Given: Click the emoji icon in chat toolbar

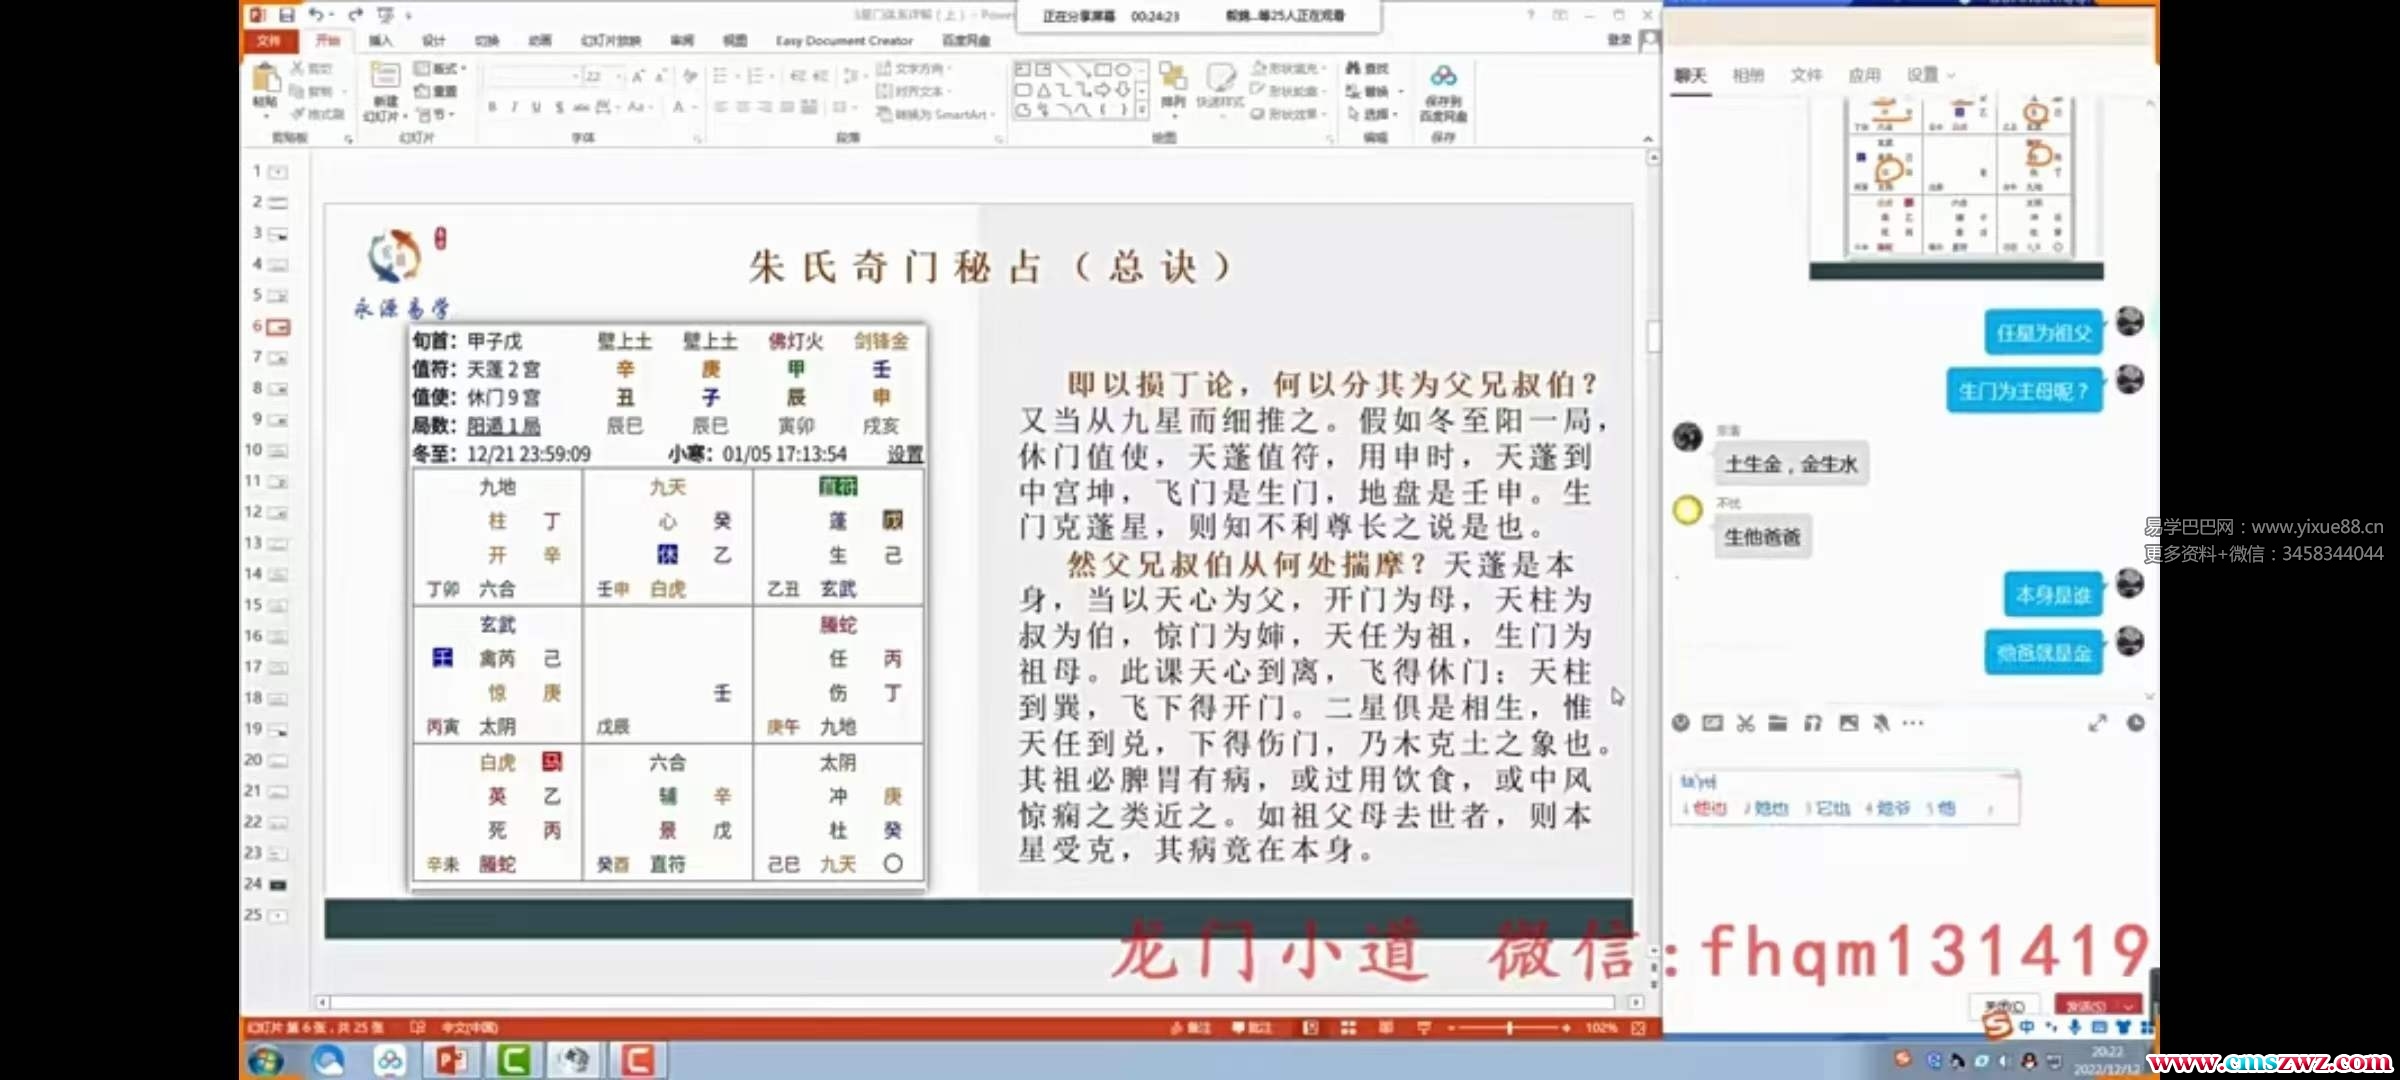Looking at the screenshot, I should tap(1681, 723).
